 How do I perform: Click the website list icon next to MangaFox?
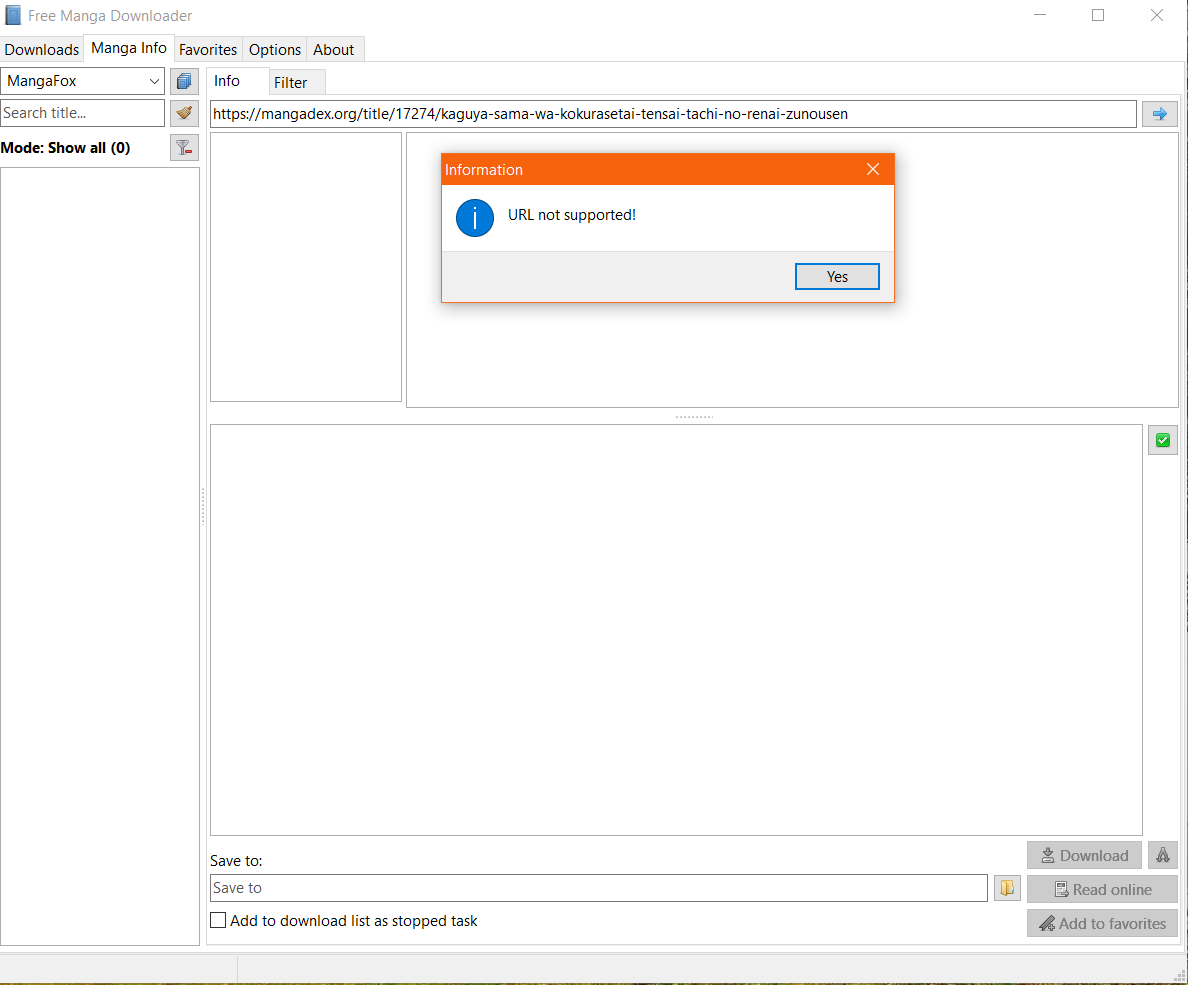[x=184, y=81]
